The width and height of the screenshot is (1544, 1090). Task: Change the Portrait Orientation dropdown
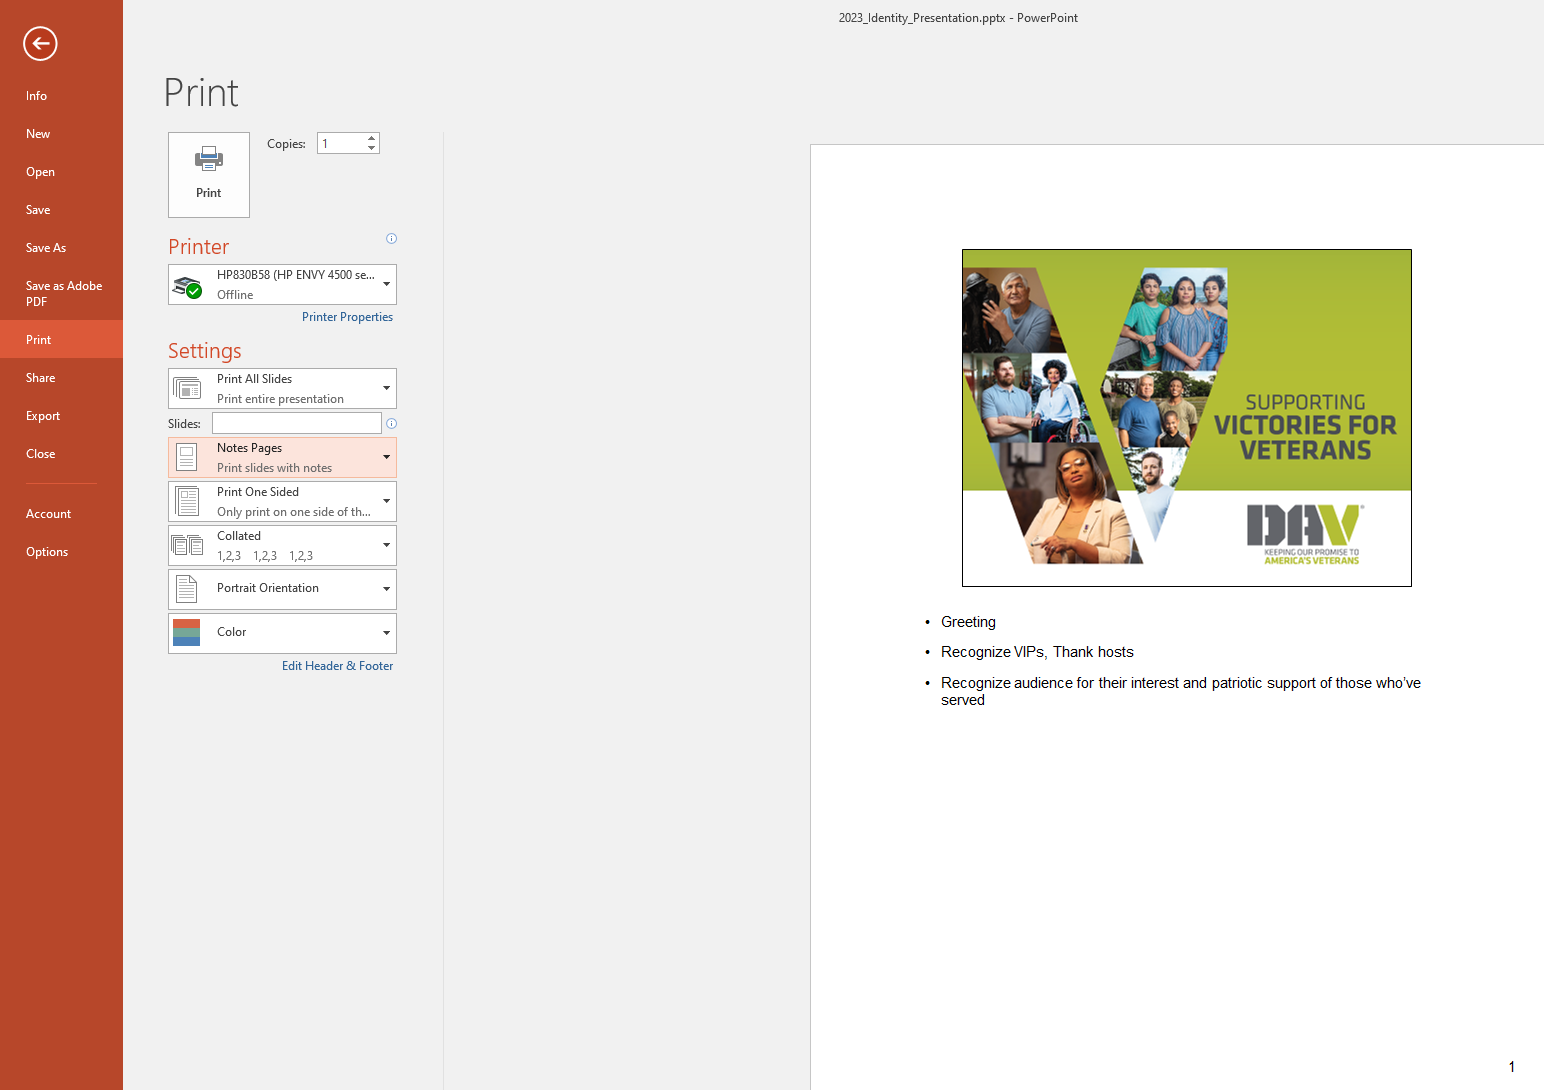point(386,589)
